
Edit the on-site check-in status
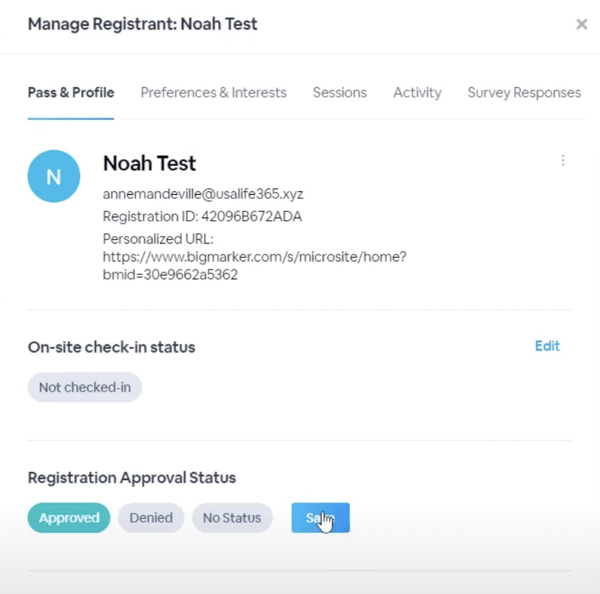547,346
